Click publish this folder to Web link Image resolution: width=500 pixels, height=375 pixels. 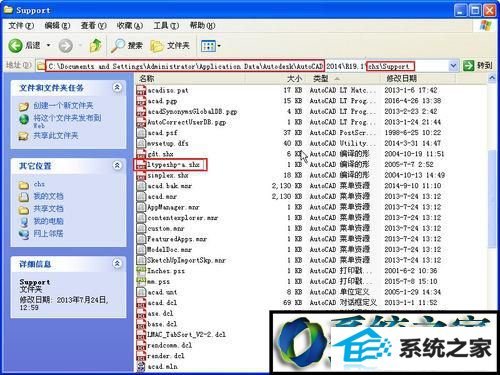pyautogui.click(x=67, y=121)
